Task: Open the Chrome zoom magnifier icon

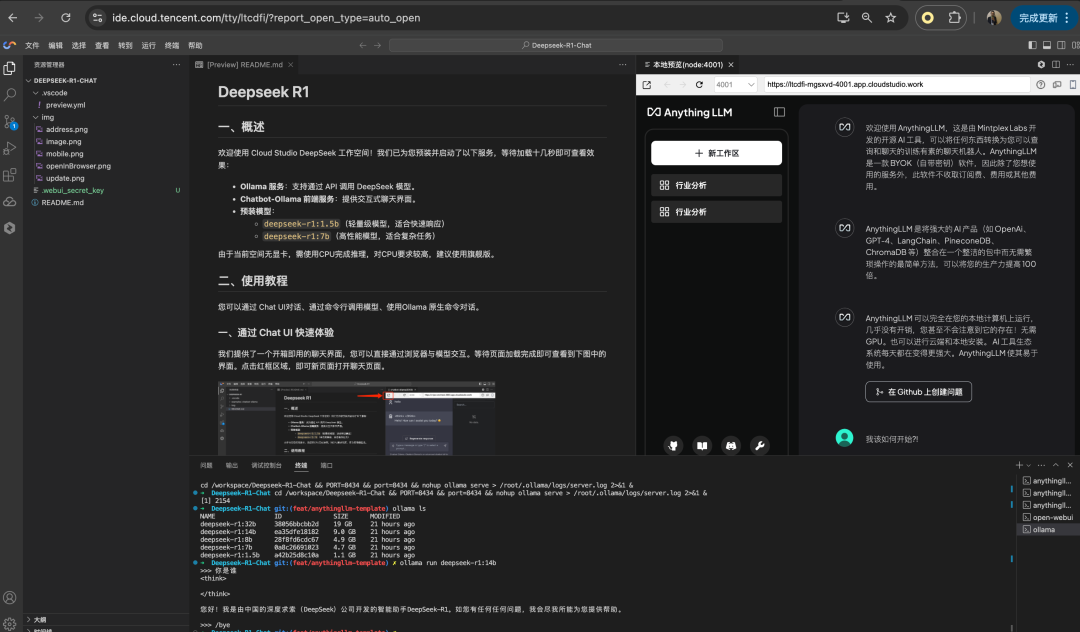Action: pyautogui.click(x=866, y=18)
